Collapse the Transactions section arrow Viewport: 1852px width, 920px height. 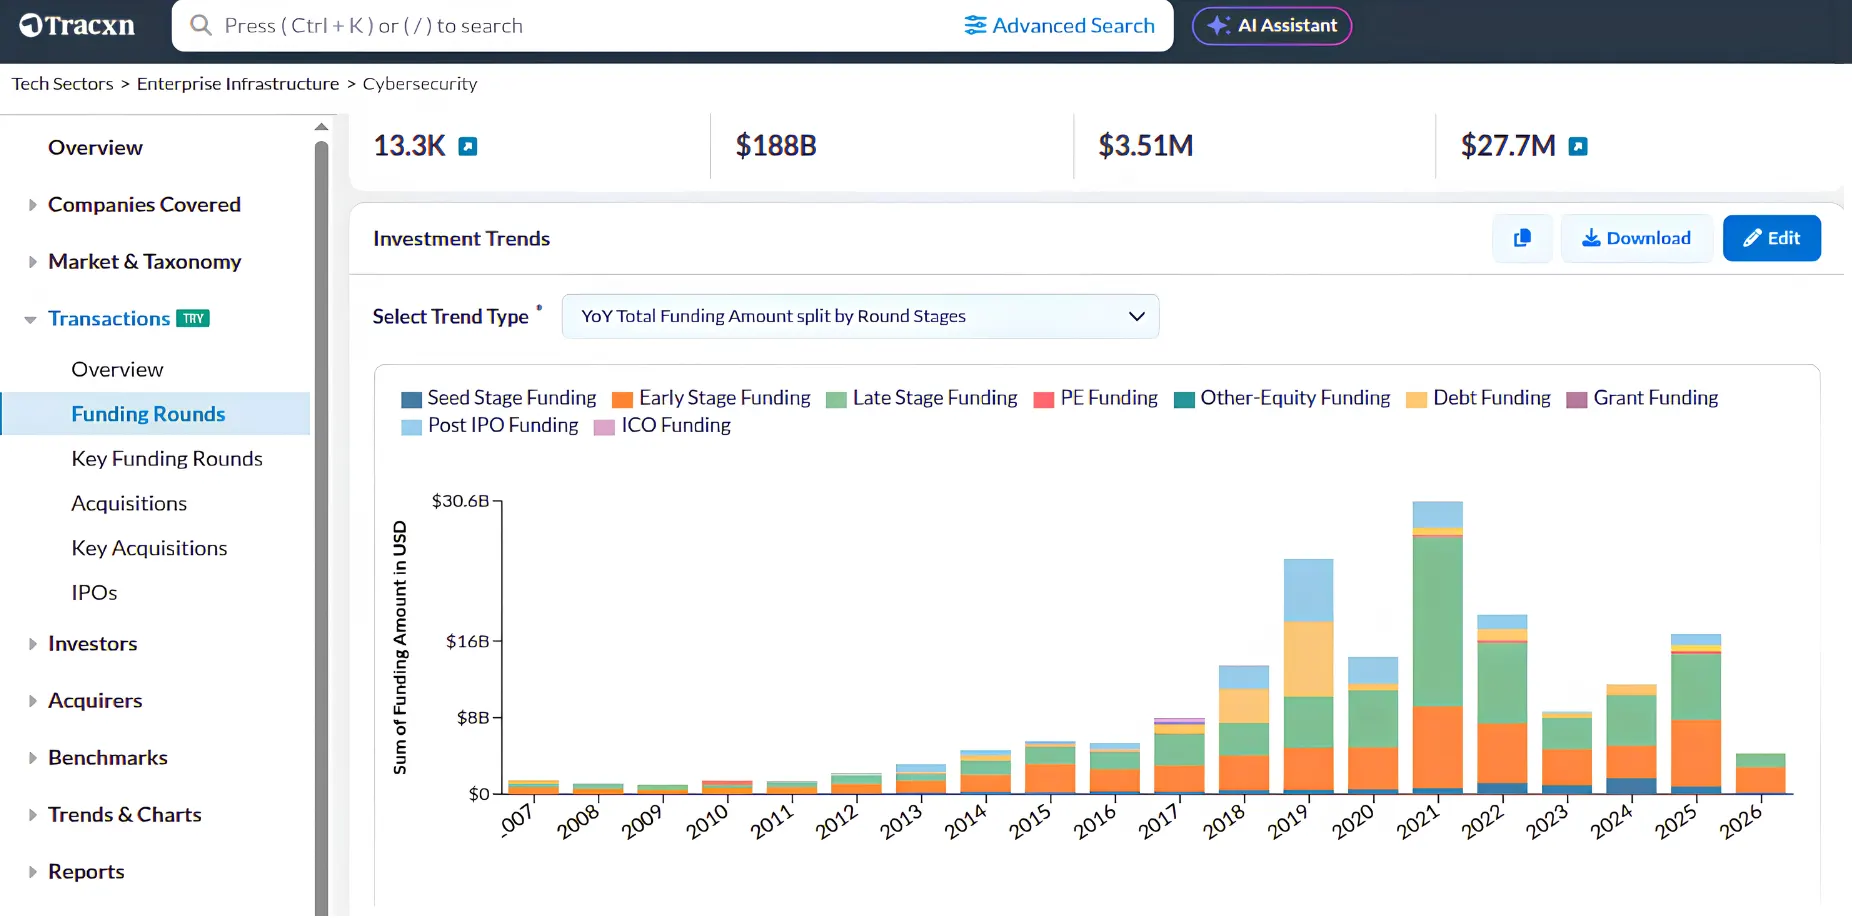click(30, 320)
